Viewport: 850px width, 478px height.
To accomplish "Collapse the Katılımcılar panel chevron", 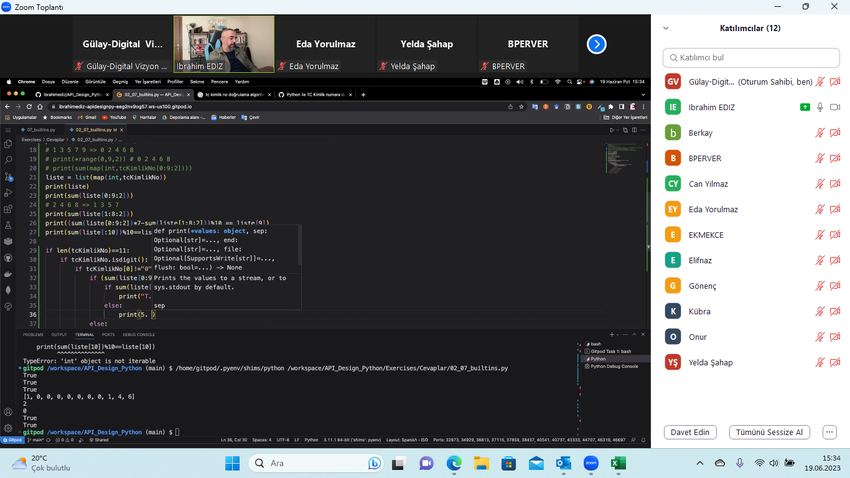I will point(666,28).
